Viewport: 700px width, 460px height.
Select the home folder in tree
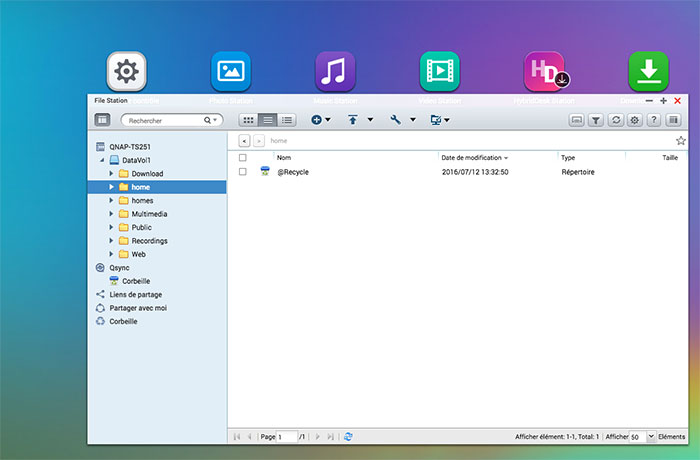(x=157, y=187)
